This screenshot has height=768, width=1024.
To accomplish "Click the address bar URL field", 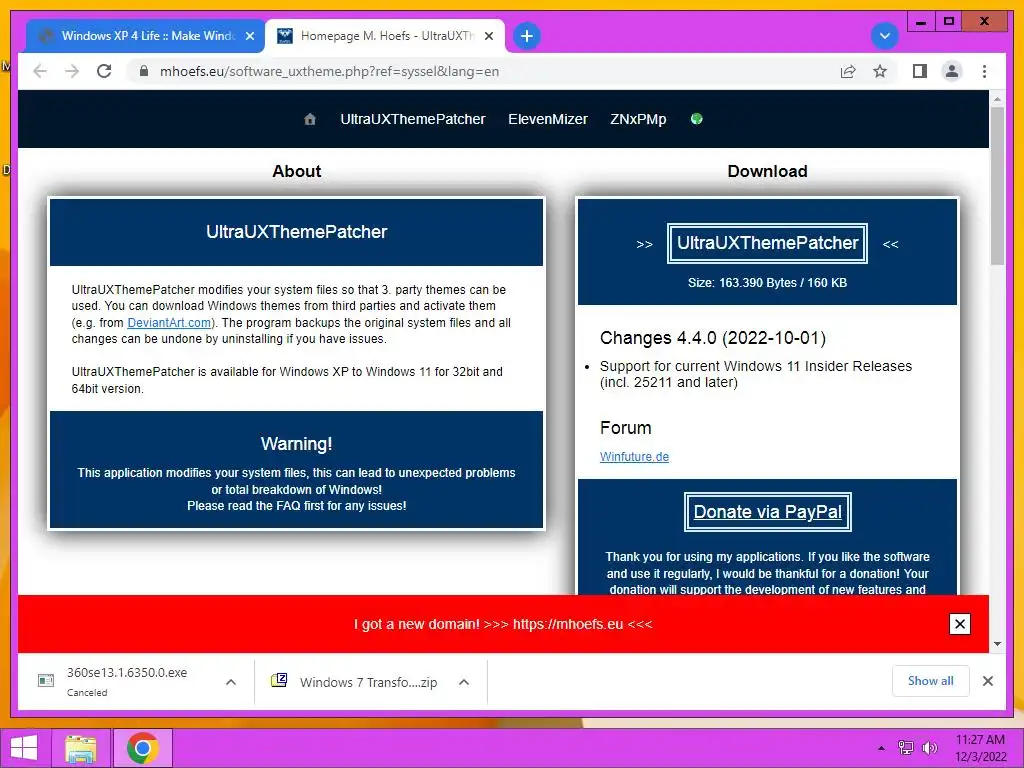I will click(x=483, y=71).
